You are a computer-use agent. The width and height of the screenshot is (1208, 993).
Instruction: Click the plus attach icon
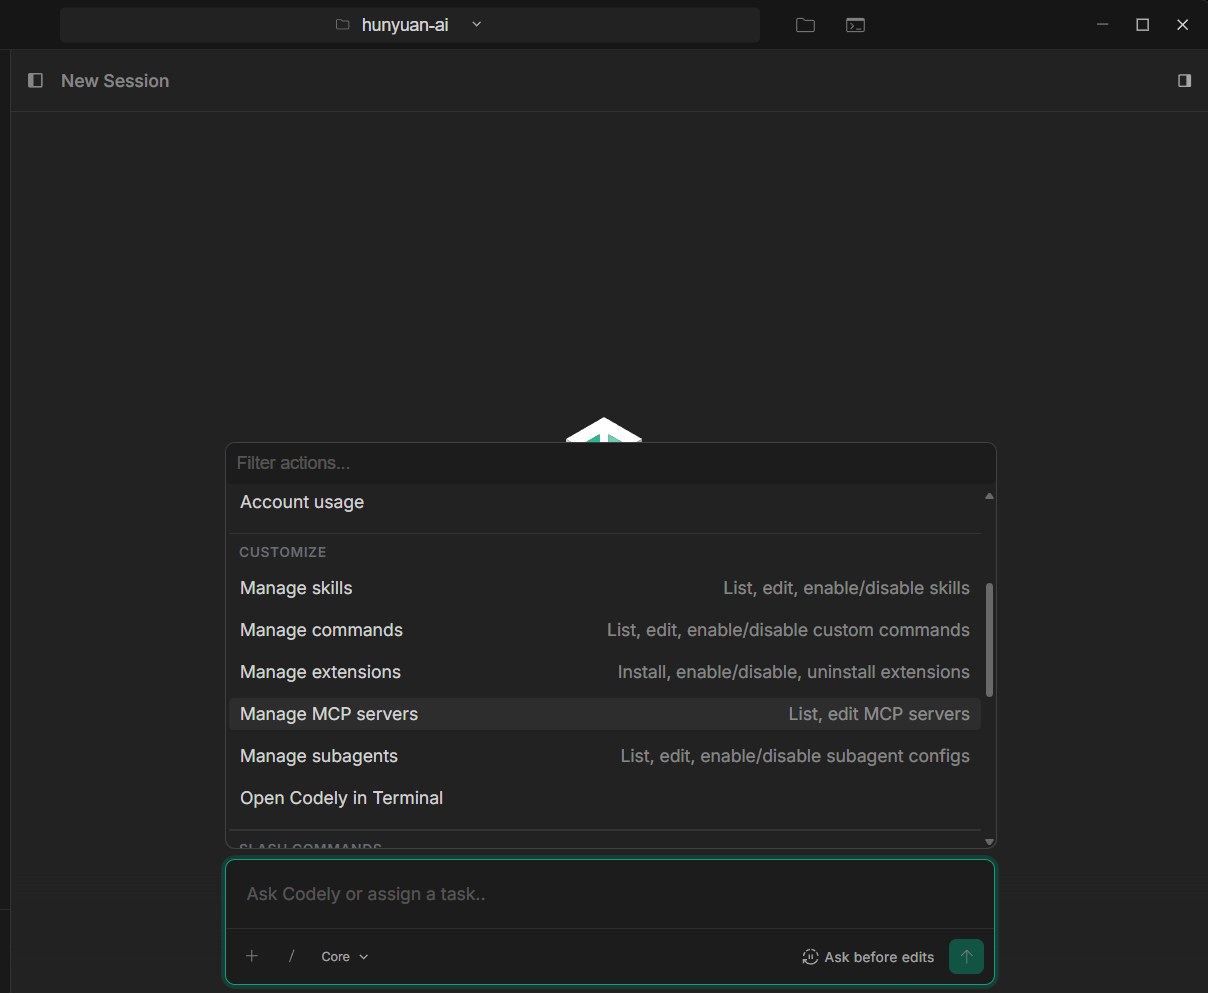coord(252,956)
